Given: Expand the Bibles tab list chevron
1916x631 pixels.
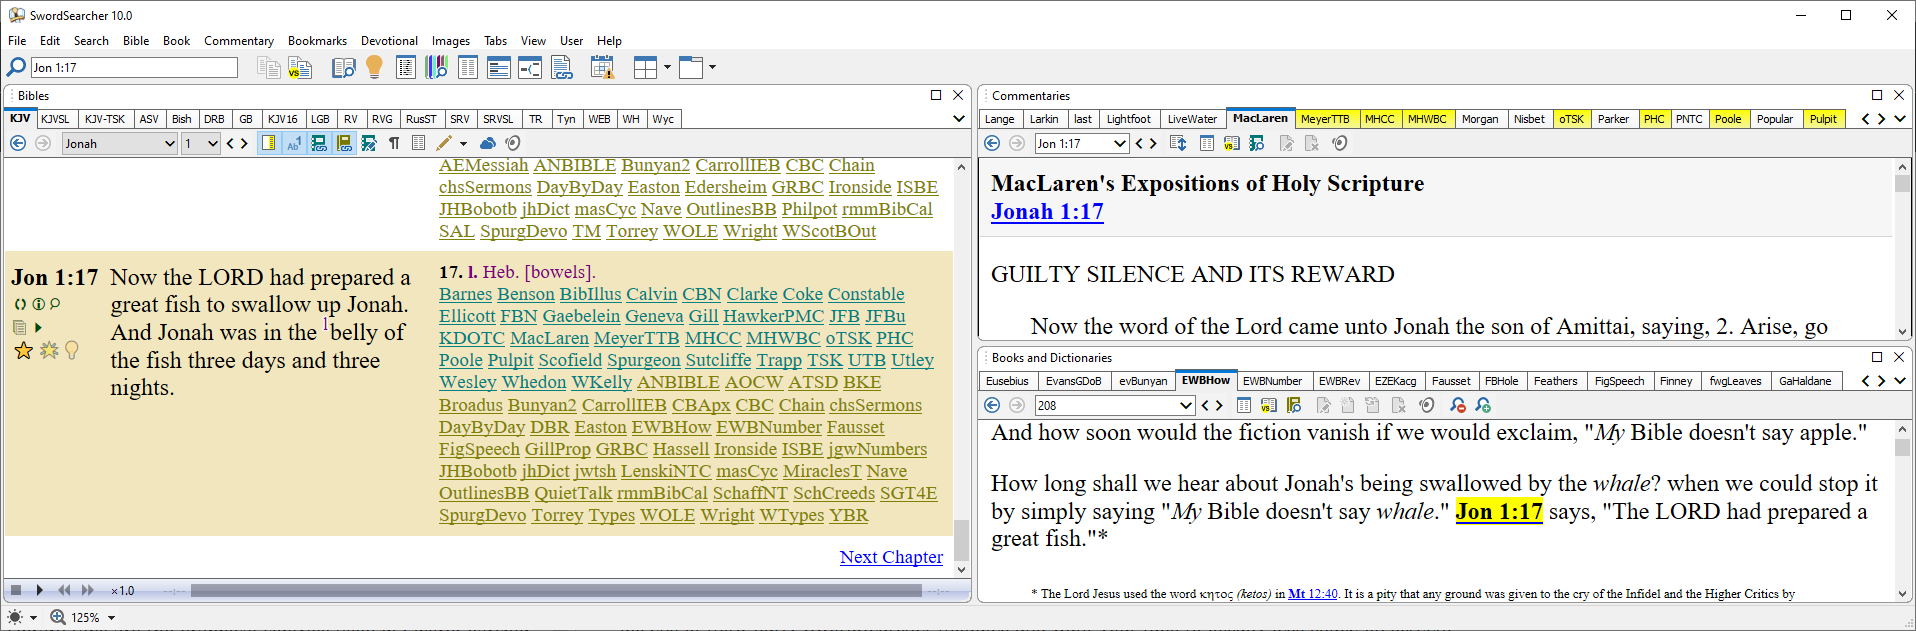Looking at the screenshot, I should point(959,119).
